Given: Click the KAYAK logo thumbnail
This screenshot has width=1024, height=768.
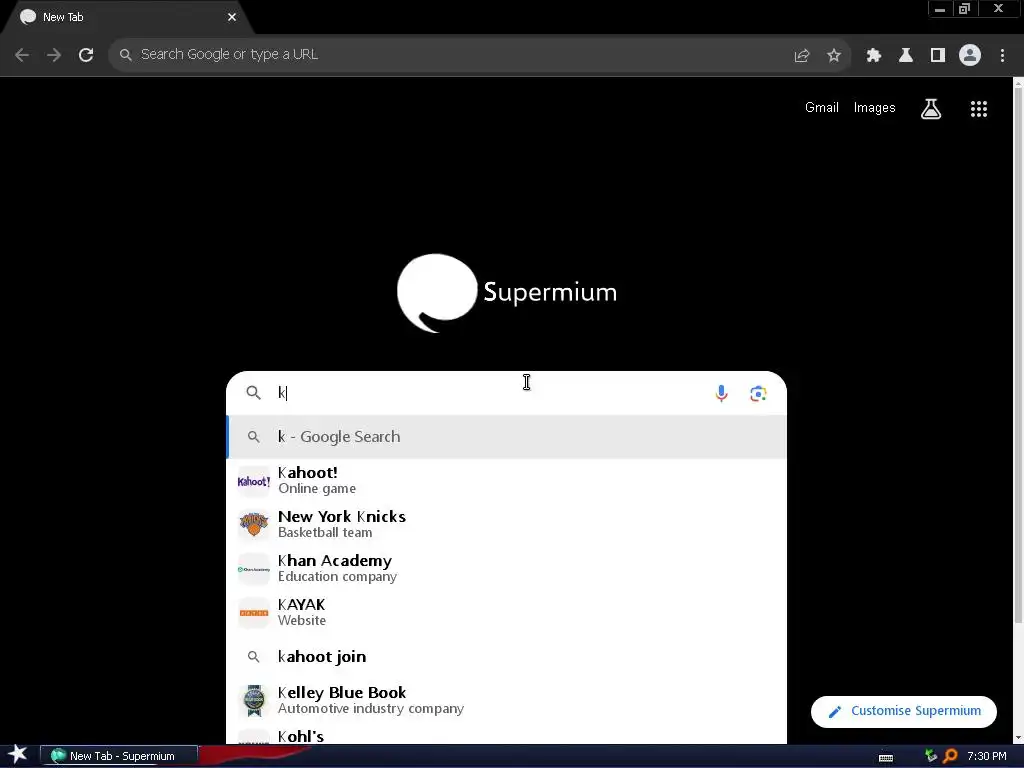Looking at the screenshot, I should tap(253, 613).
